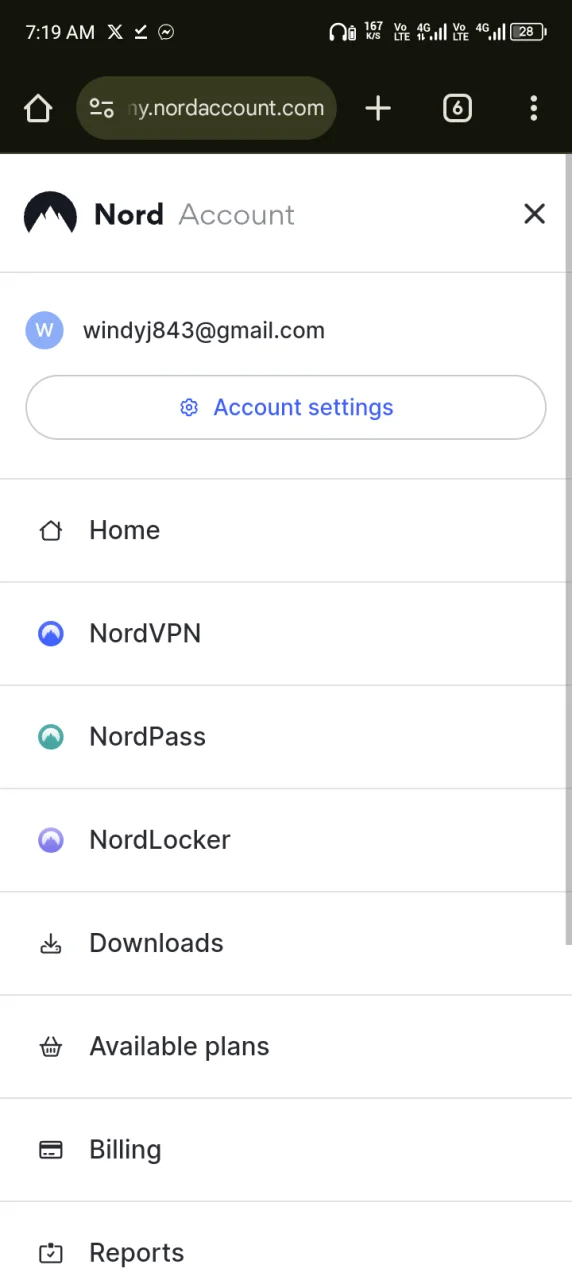Open the site info icon in address bar
This screenshot has width=572, height=1280.
coord(102,108)
